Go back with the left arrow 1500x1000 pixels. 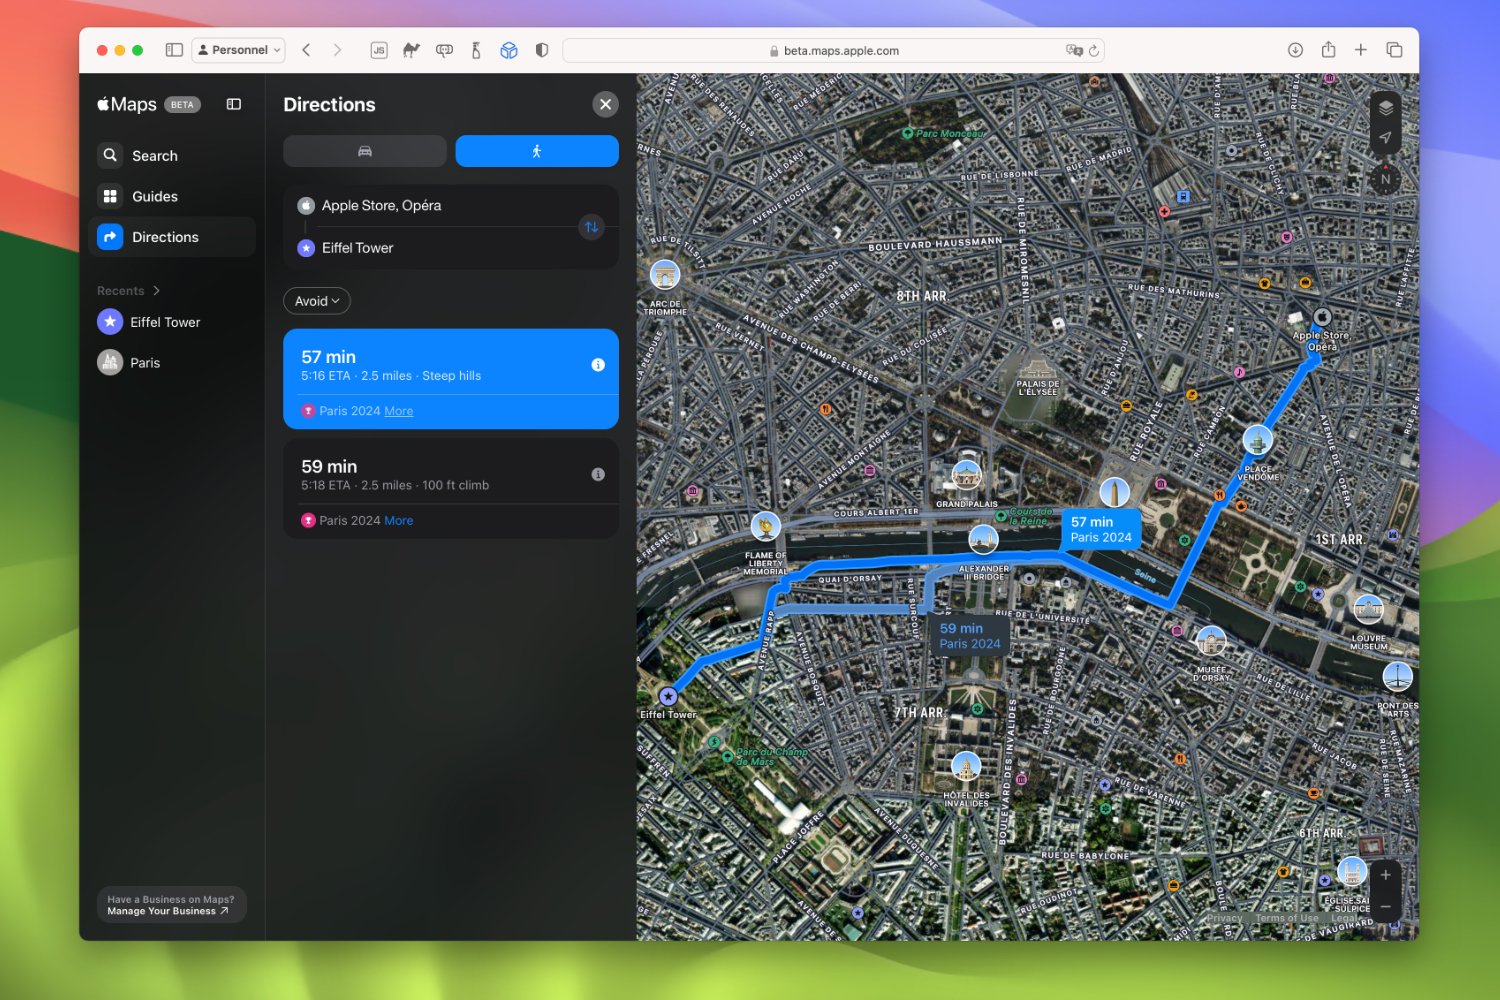tap(307, 50)
